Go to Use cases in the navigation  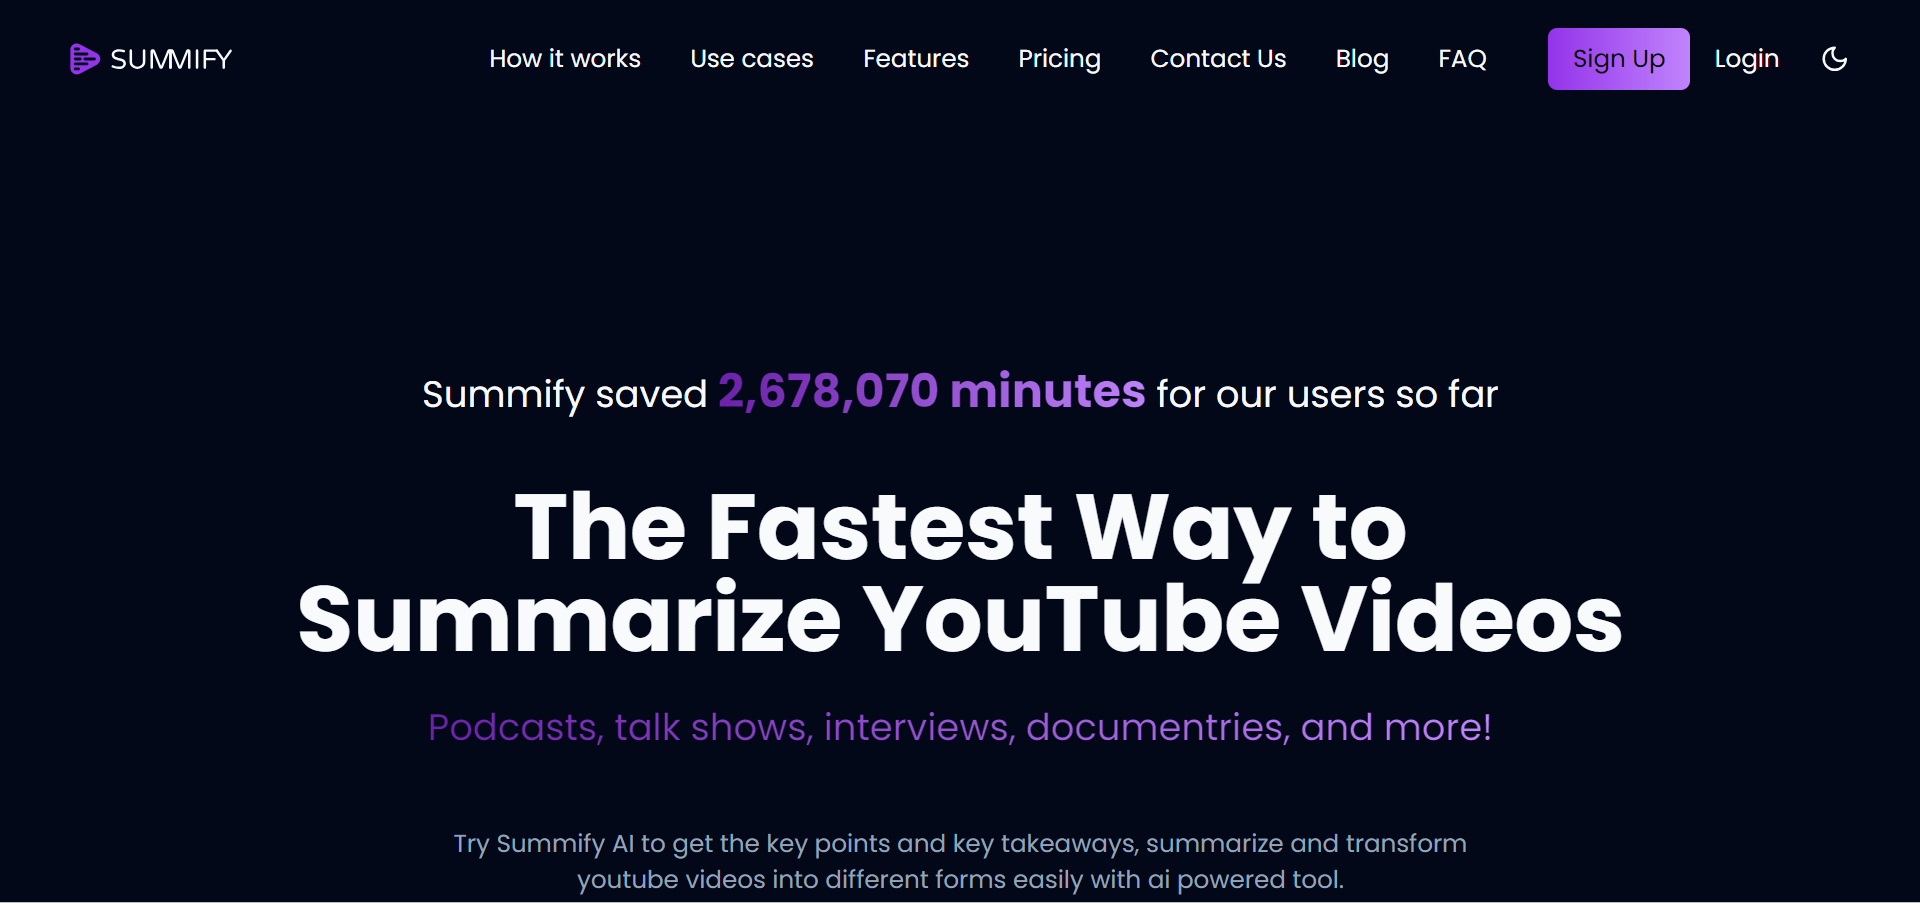[x=752, y=59]
